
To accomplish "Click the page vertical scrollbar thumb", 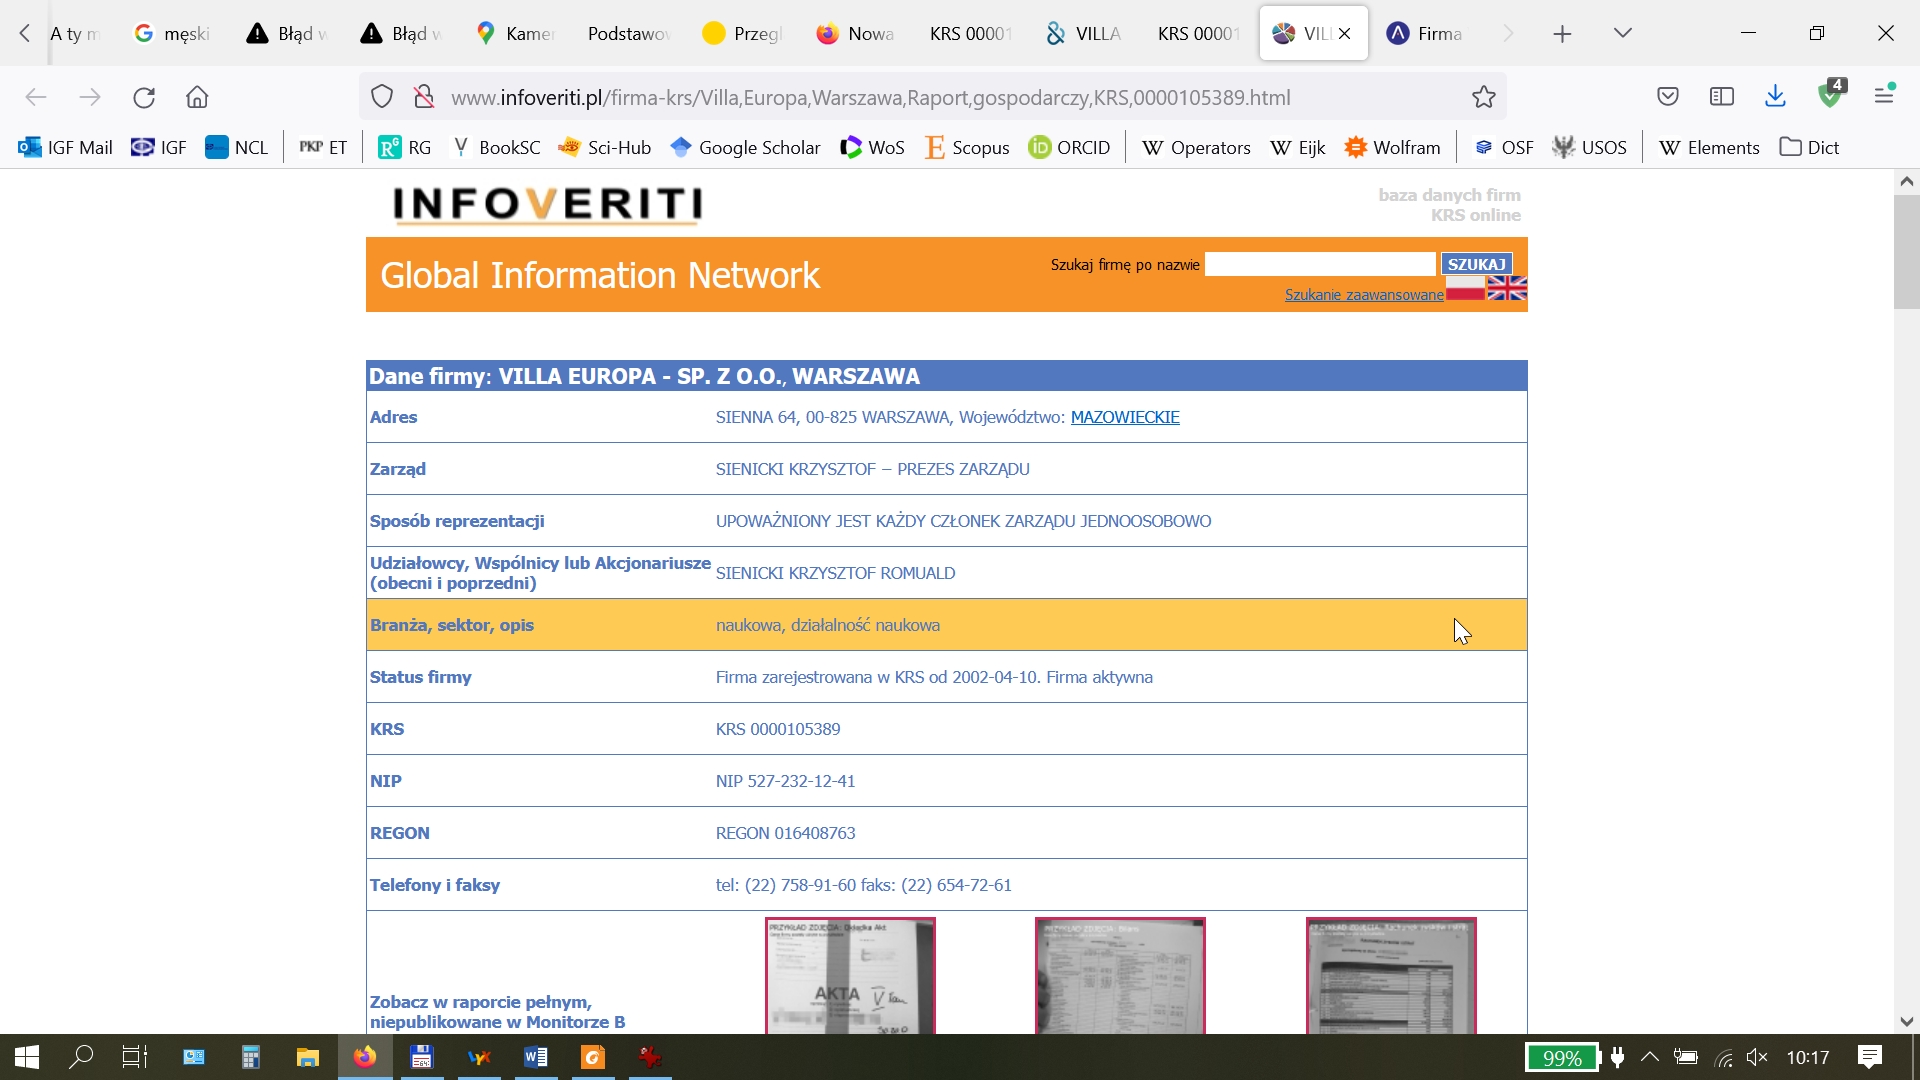I will click(1906, 252).
